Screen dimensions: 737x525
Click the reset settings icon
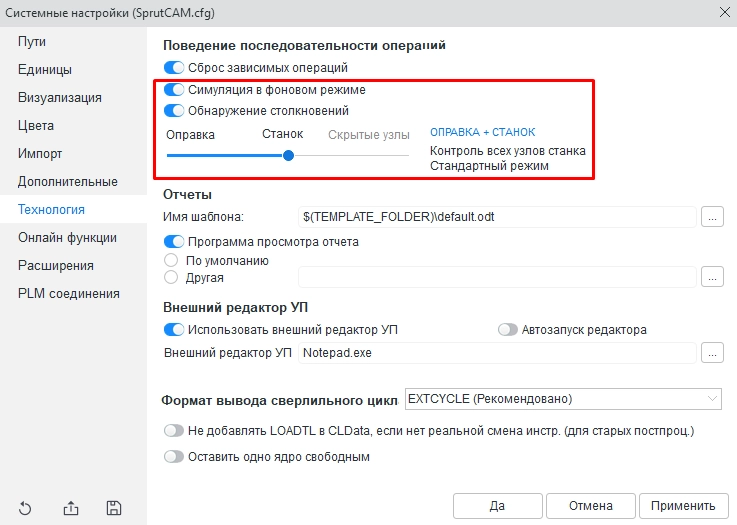pos(26,508)
